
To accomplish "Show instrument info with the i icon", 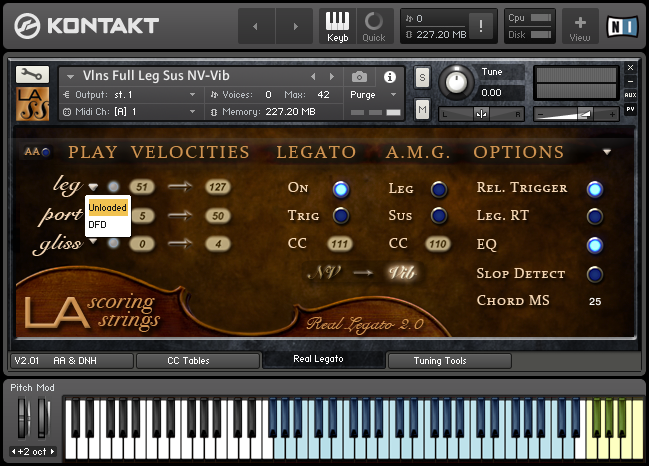I will coord(389,77).
